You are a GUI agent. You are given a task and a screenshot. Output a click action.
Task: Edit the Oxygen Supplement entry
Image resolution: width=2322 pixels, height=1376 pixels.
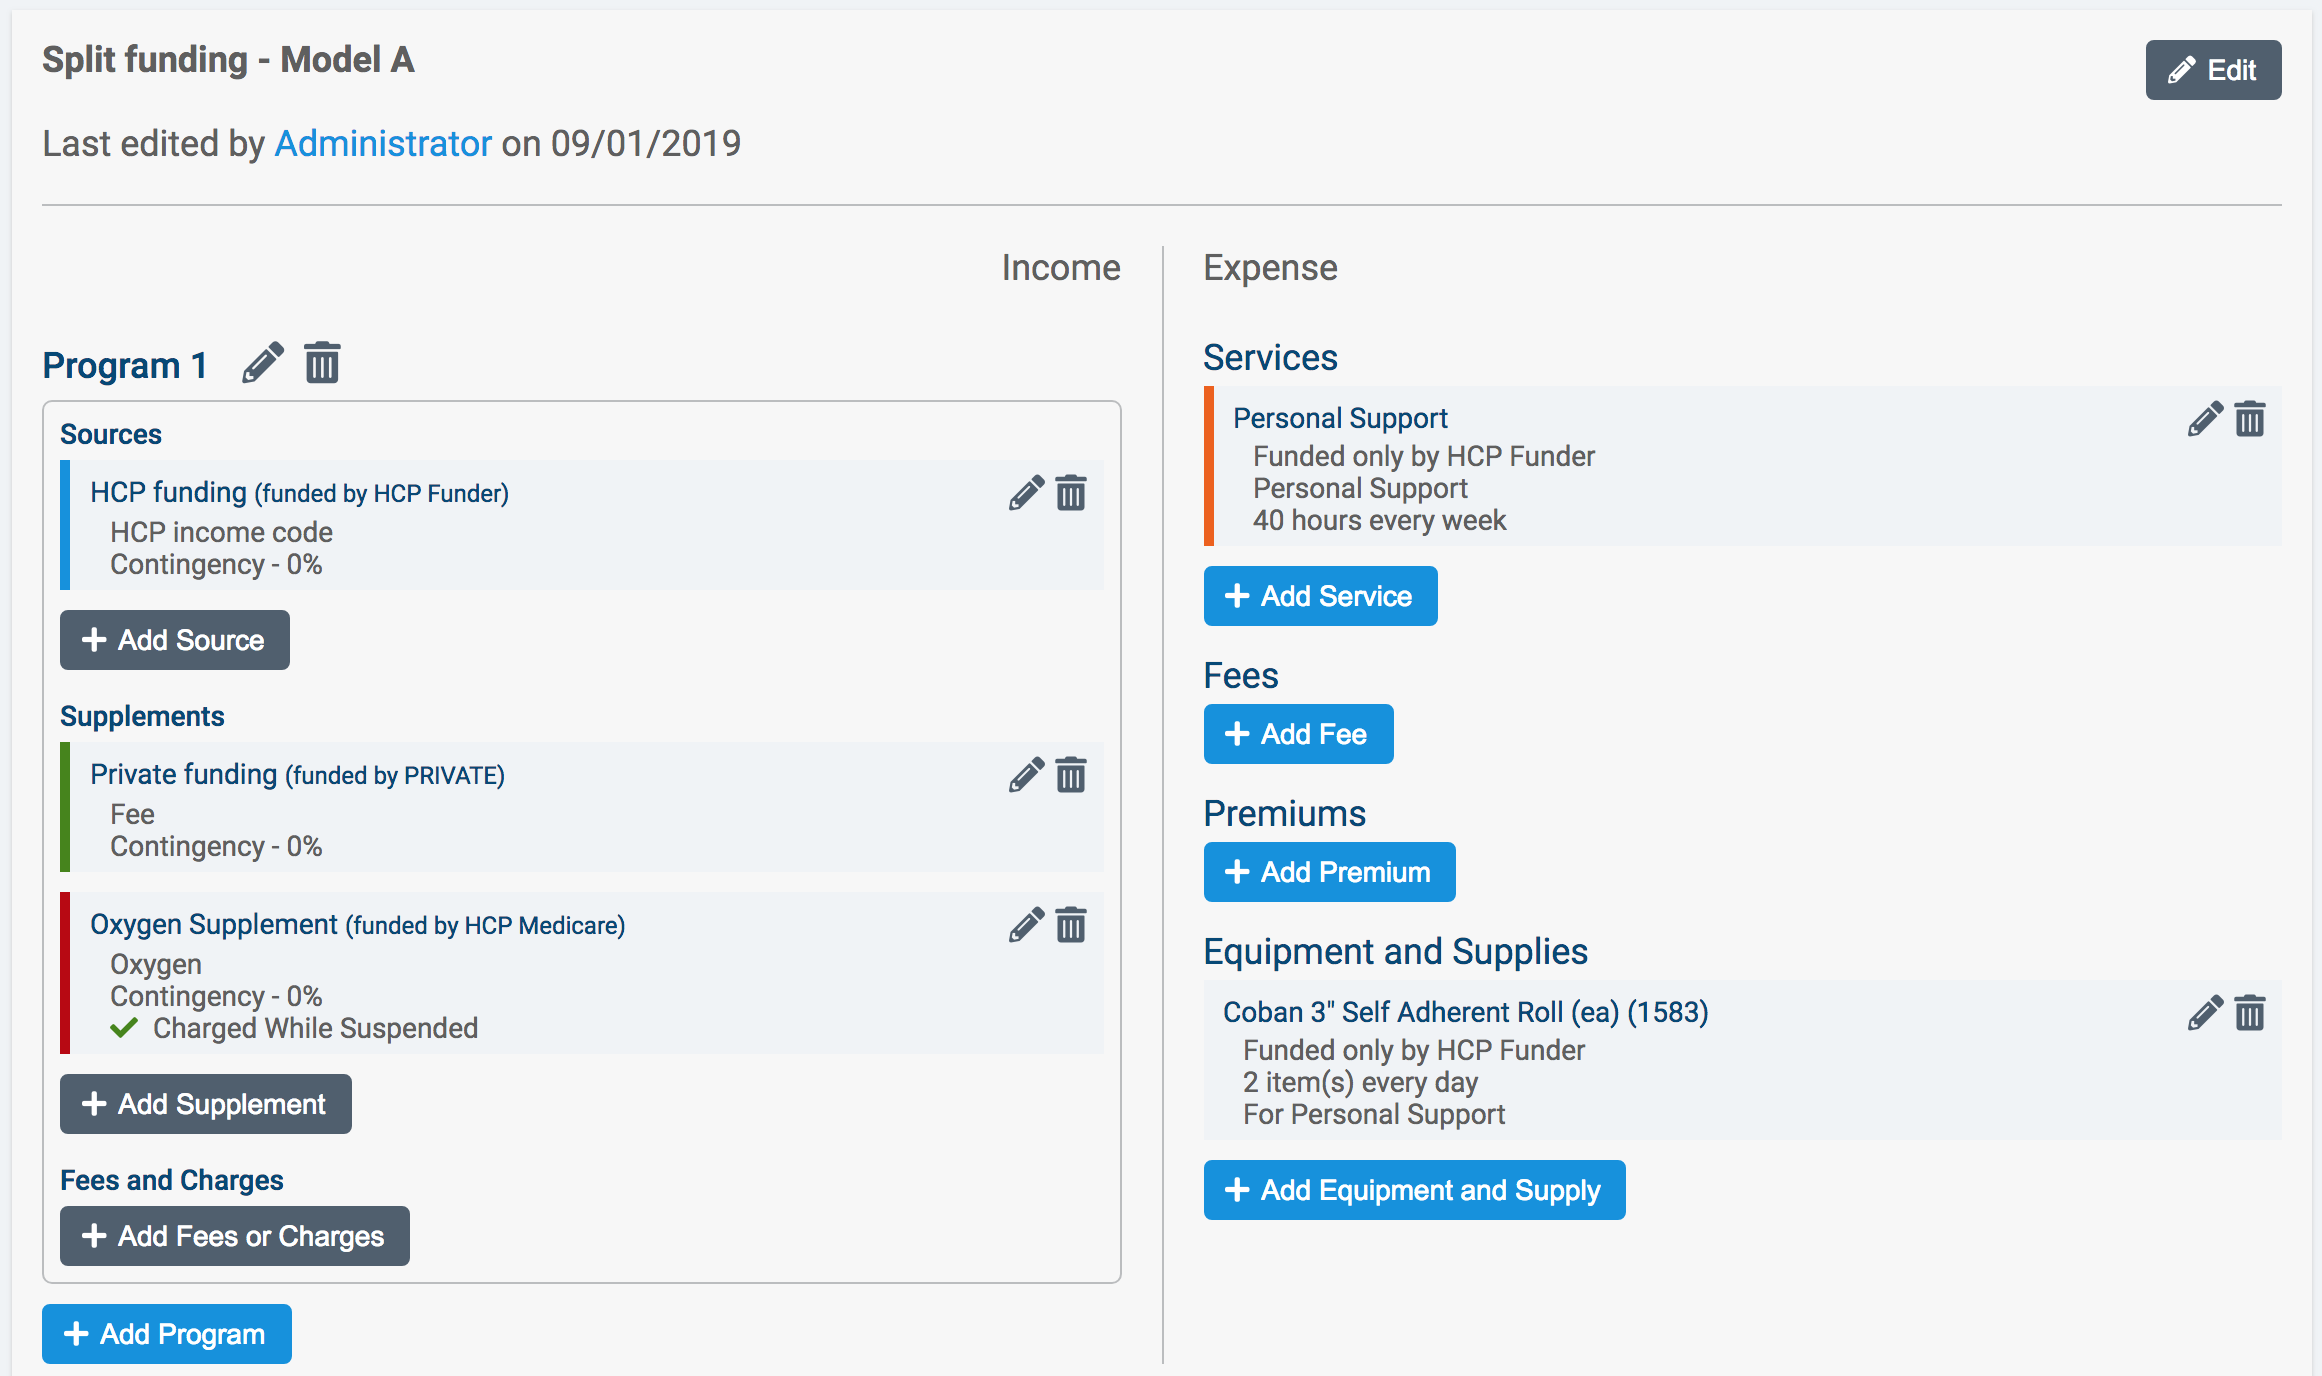1026,925
